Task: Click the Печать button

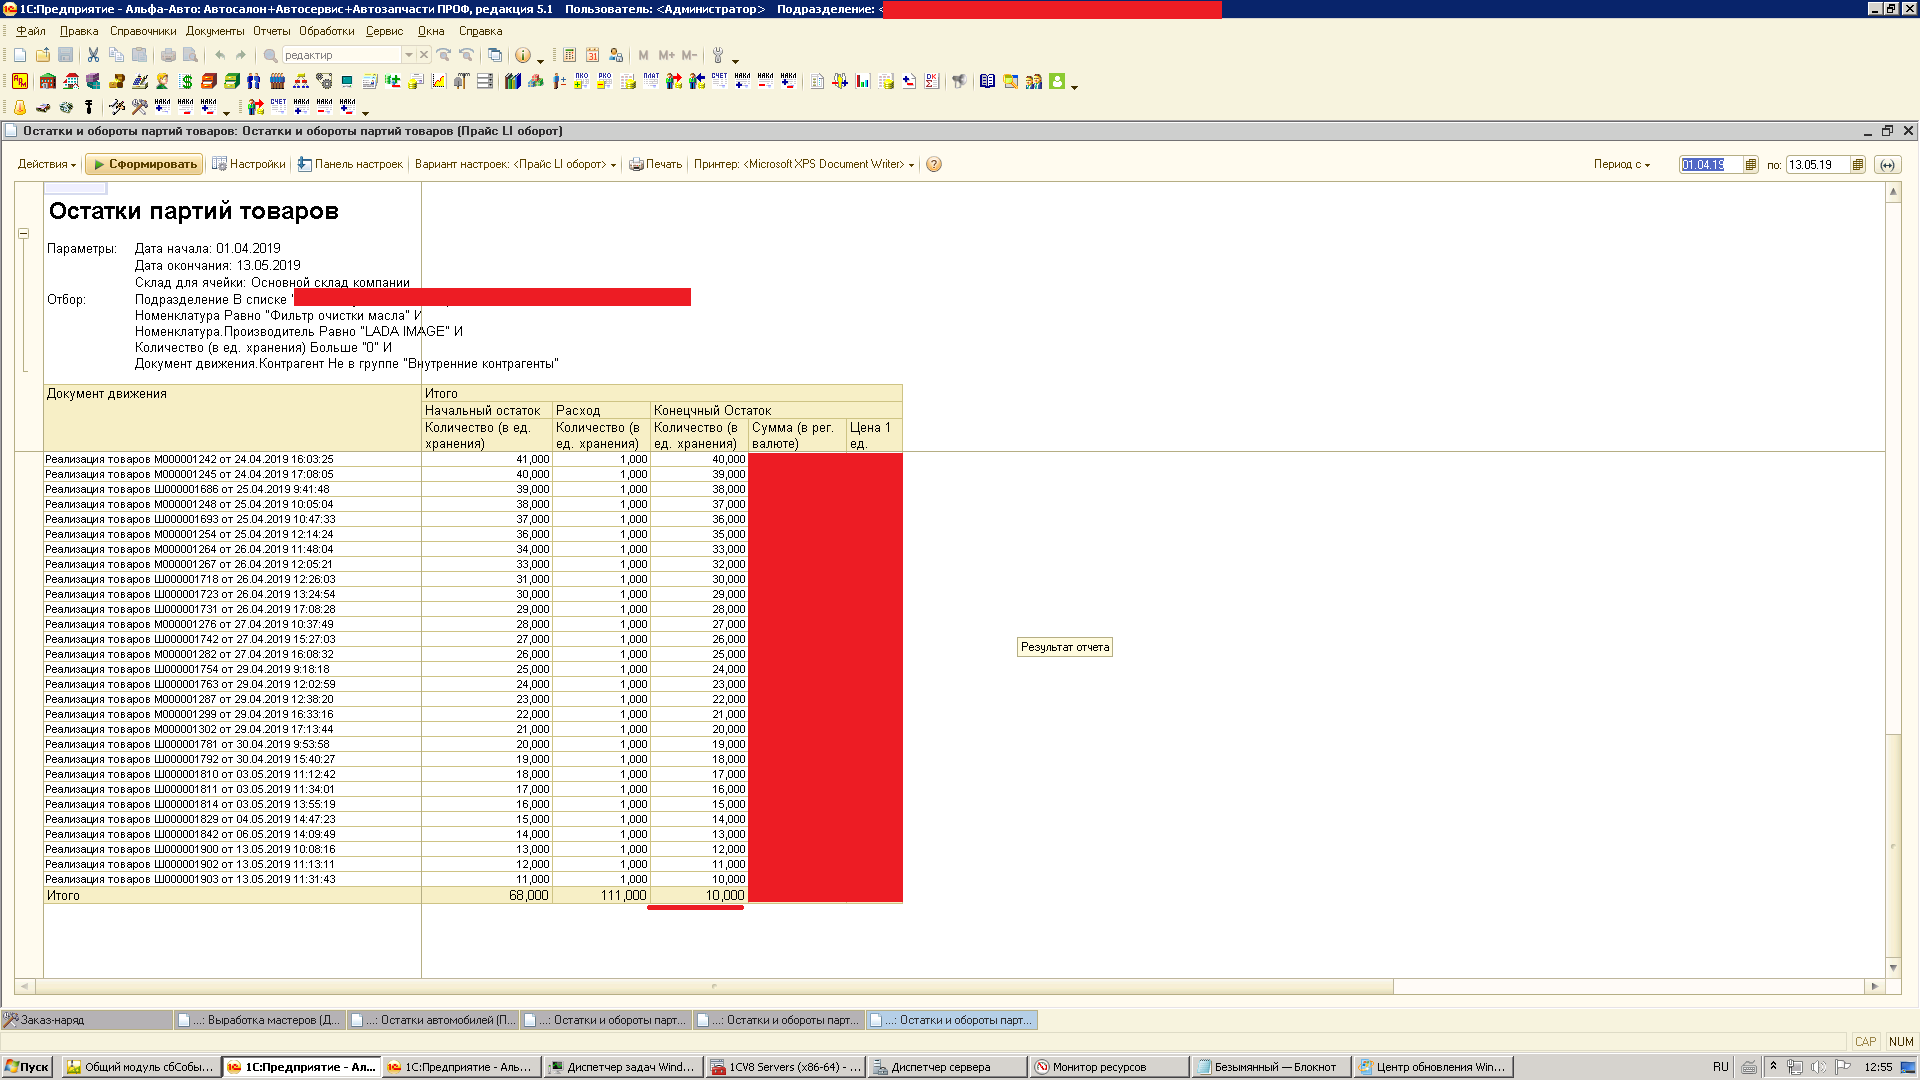Action: coord(655,164)
